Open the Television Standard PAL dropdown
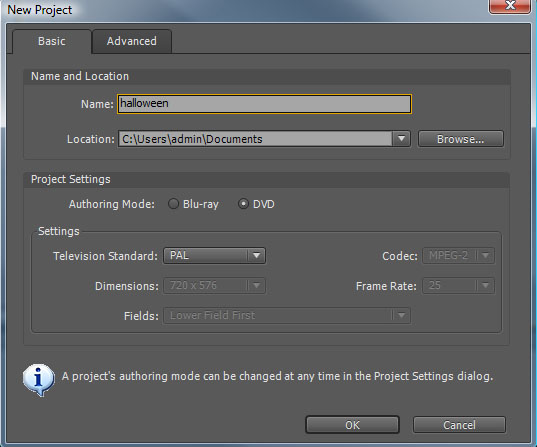 [214, 256]
